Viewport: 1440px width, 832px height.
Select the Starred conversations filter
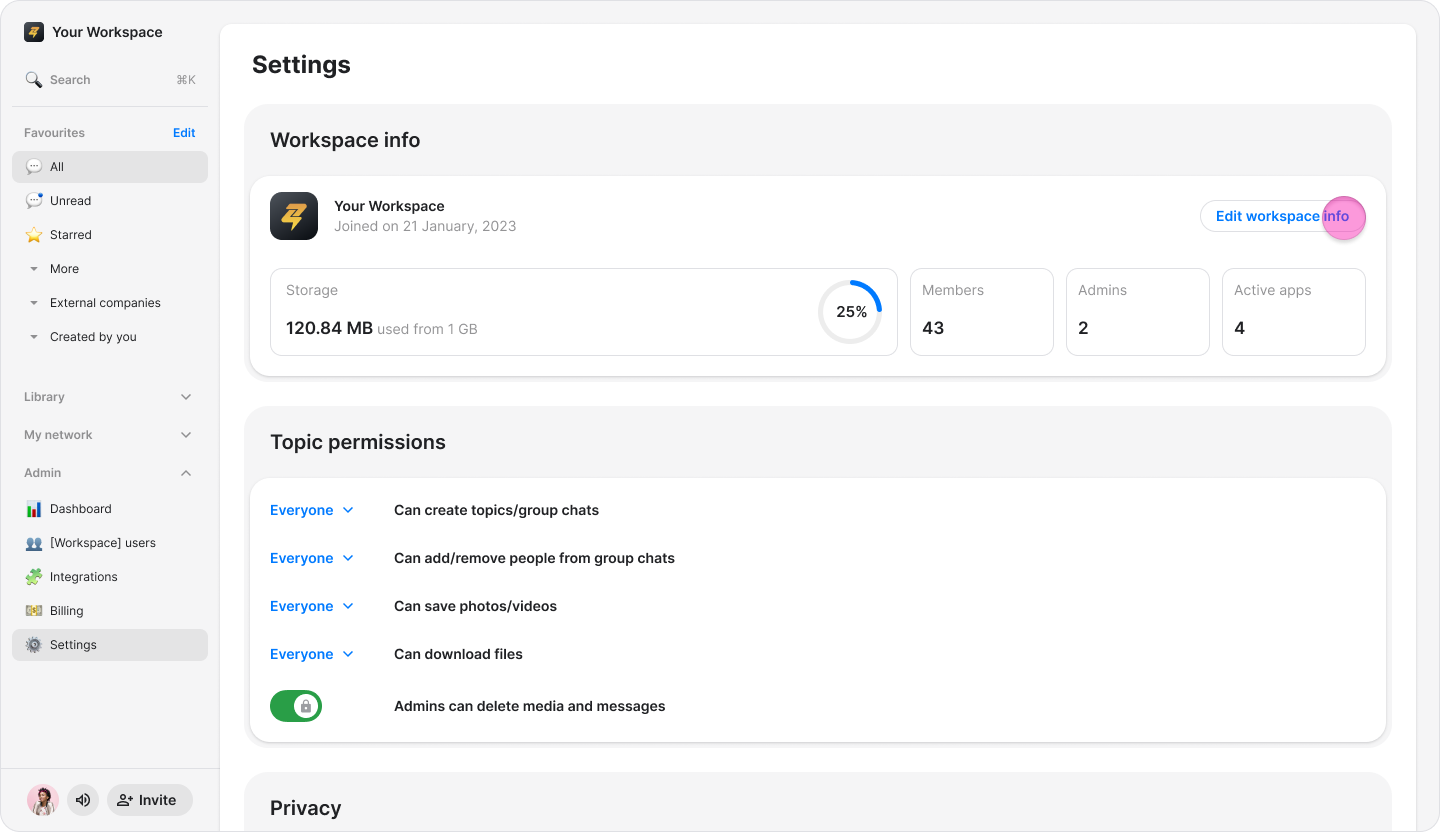(x=70, y=235)
